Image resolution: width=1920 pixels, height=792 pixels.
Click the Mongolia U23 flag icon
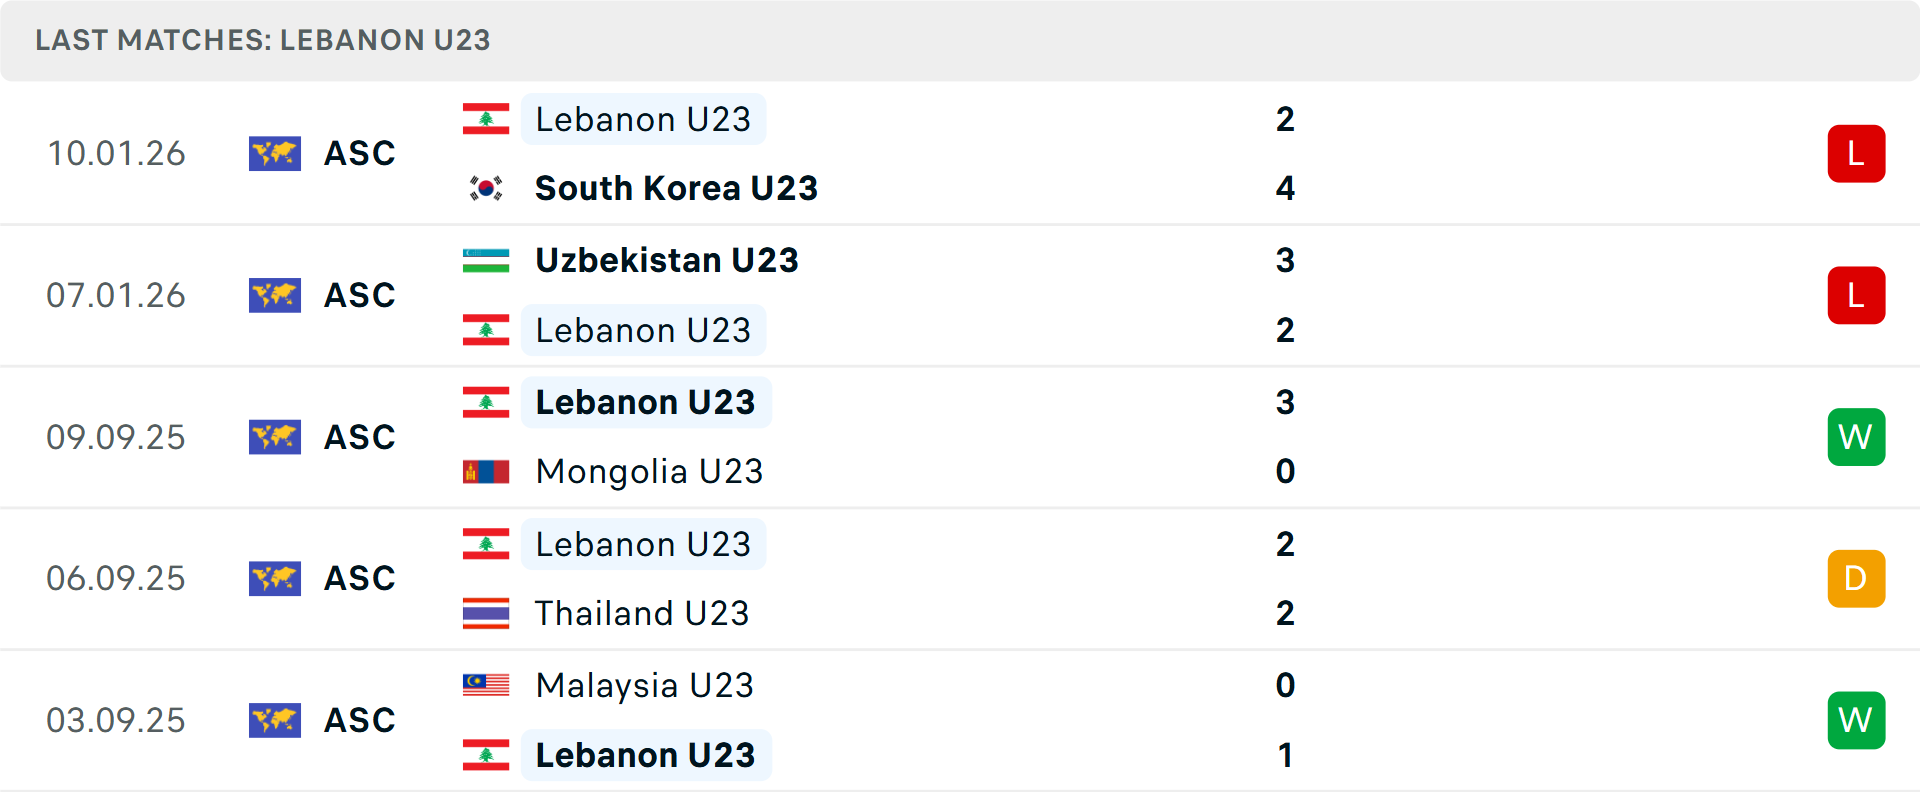pos(486,471)
